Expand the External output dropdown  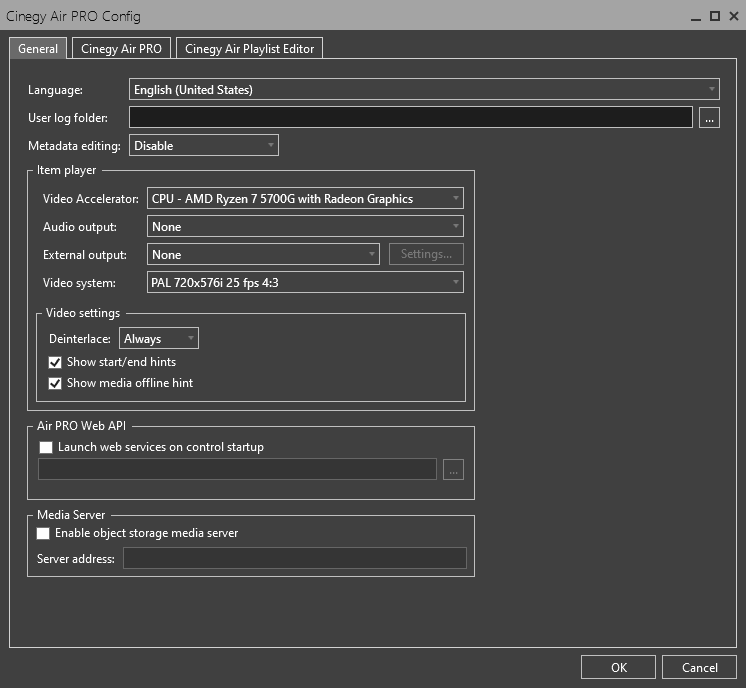click(263, 255)
